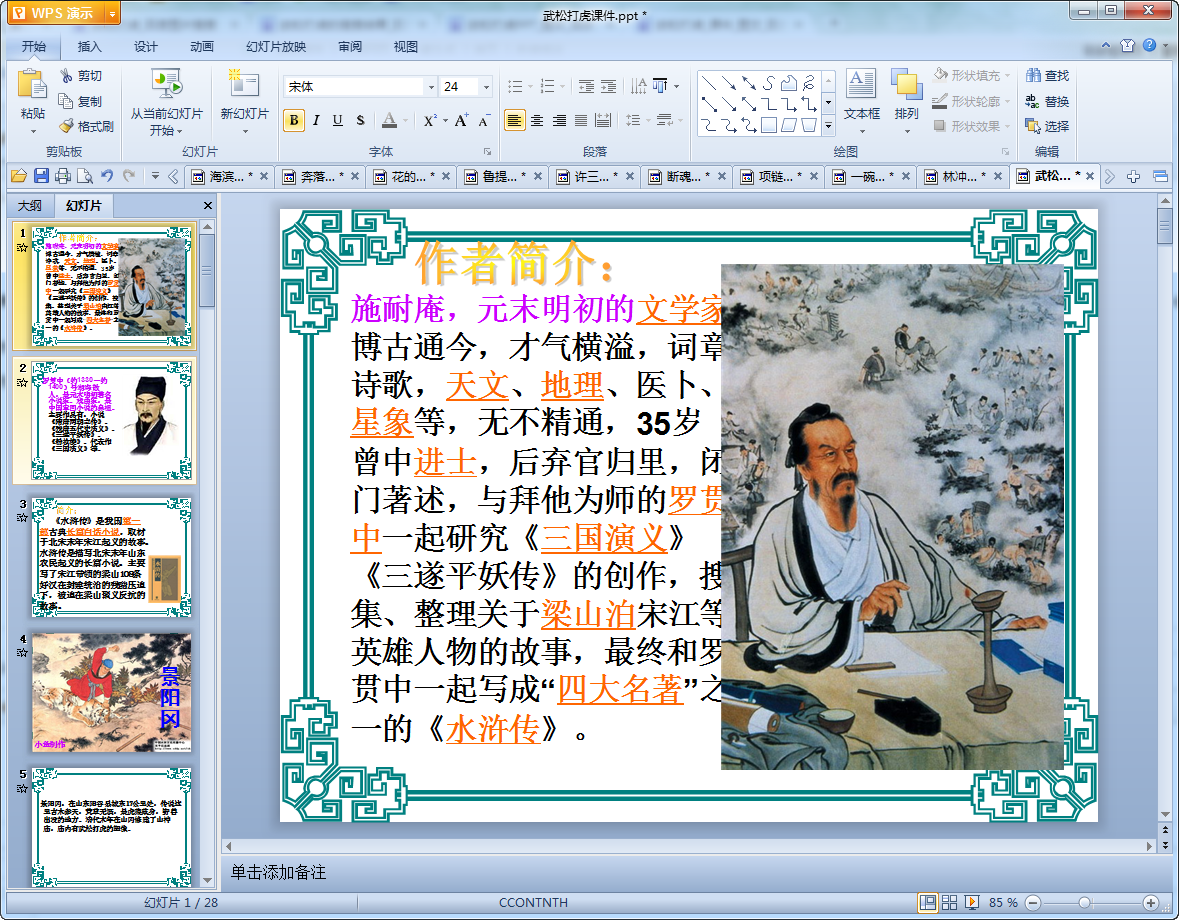1179x920 pixels.
Task: Close the slide thumbnail panel
Action: click(208, 205)
